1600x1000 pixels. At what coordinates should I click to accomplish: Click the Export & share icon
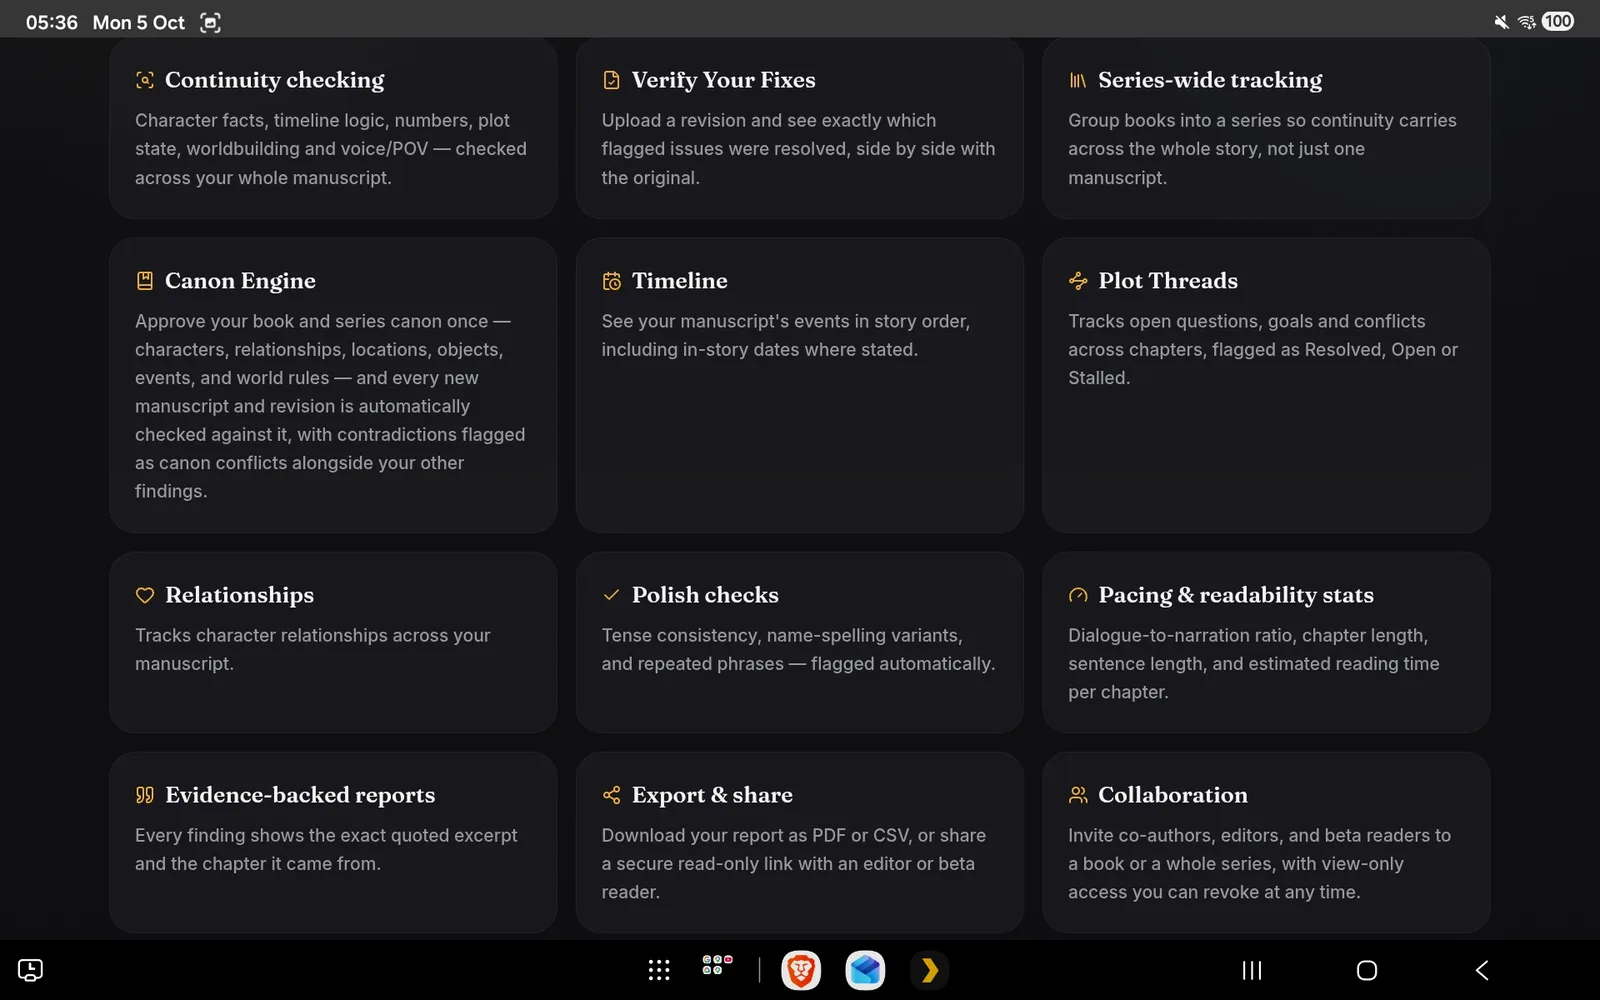pos(611,795)
